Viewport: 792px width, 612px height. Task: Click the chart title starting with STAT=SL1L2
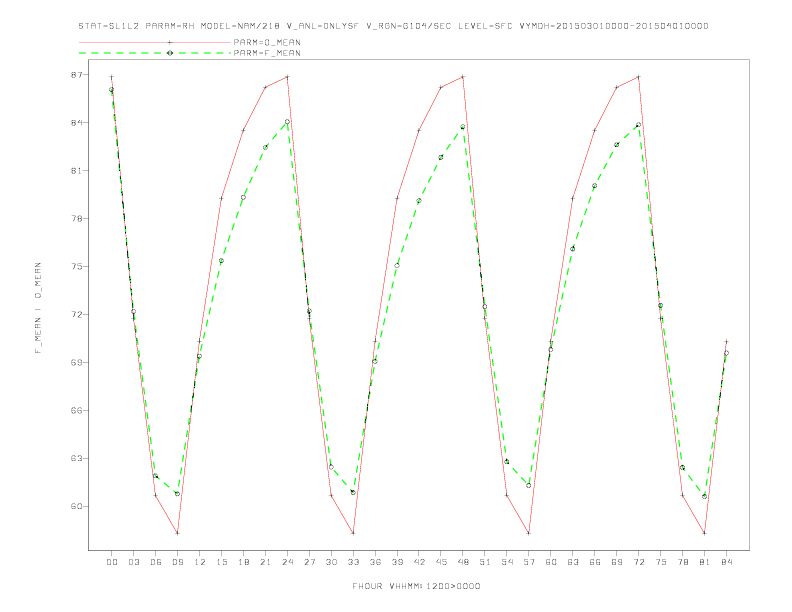pyautogui.click(x=393, y=26)
